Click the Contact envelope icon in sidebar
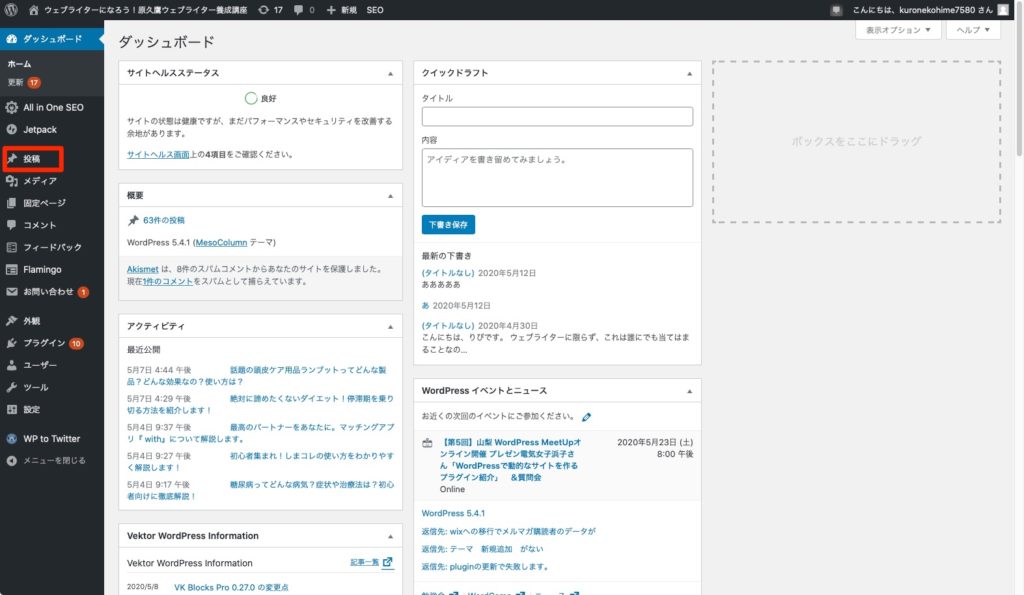 pyautogui.click(x=11, y=291)
